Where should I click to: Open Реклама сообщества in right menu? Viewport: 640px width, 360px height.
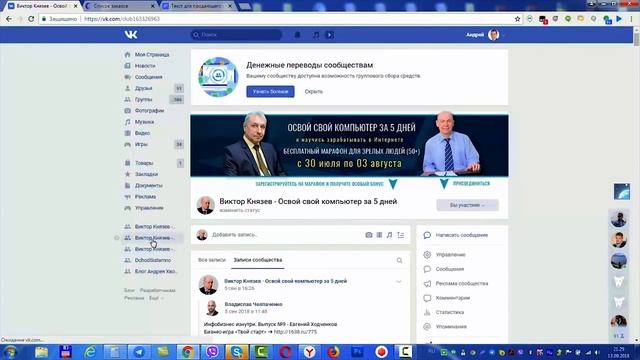(462, 283)
